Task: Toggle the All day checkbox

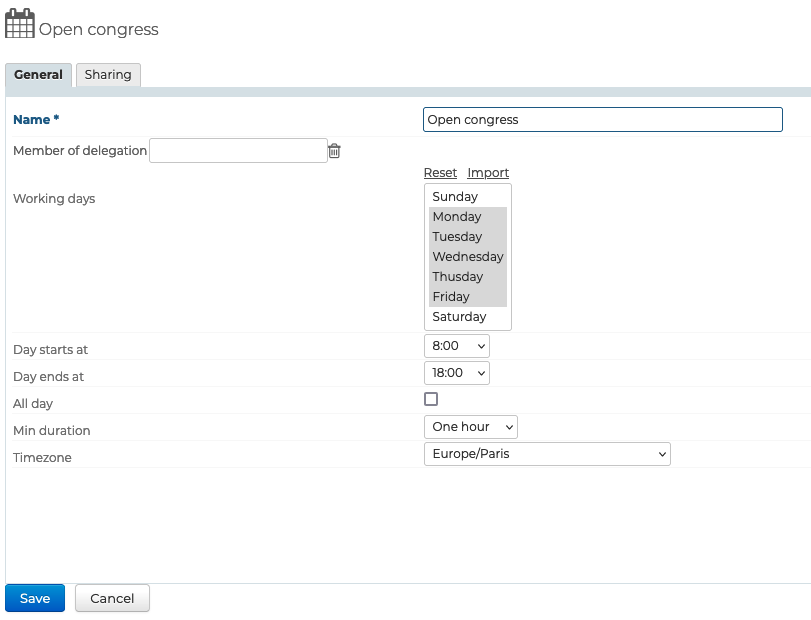Action: point(431,399)
